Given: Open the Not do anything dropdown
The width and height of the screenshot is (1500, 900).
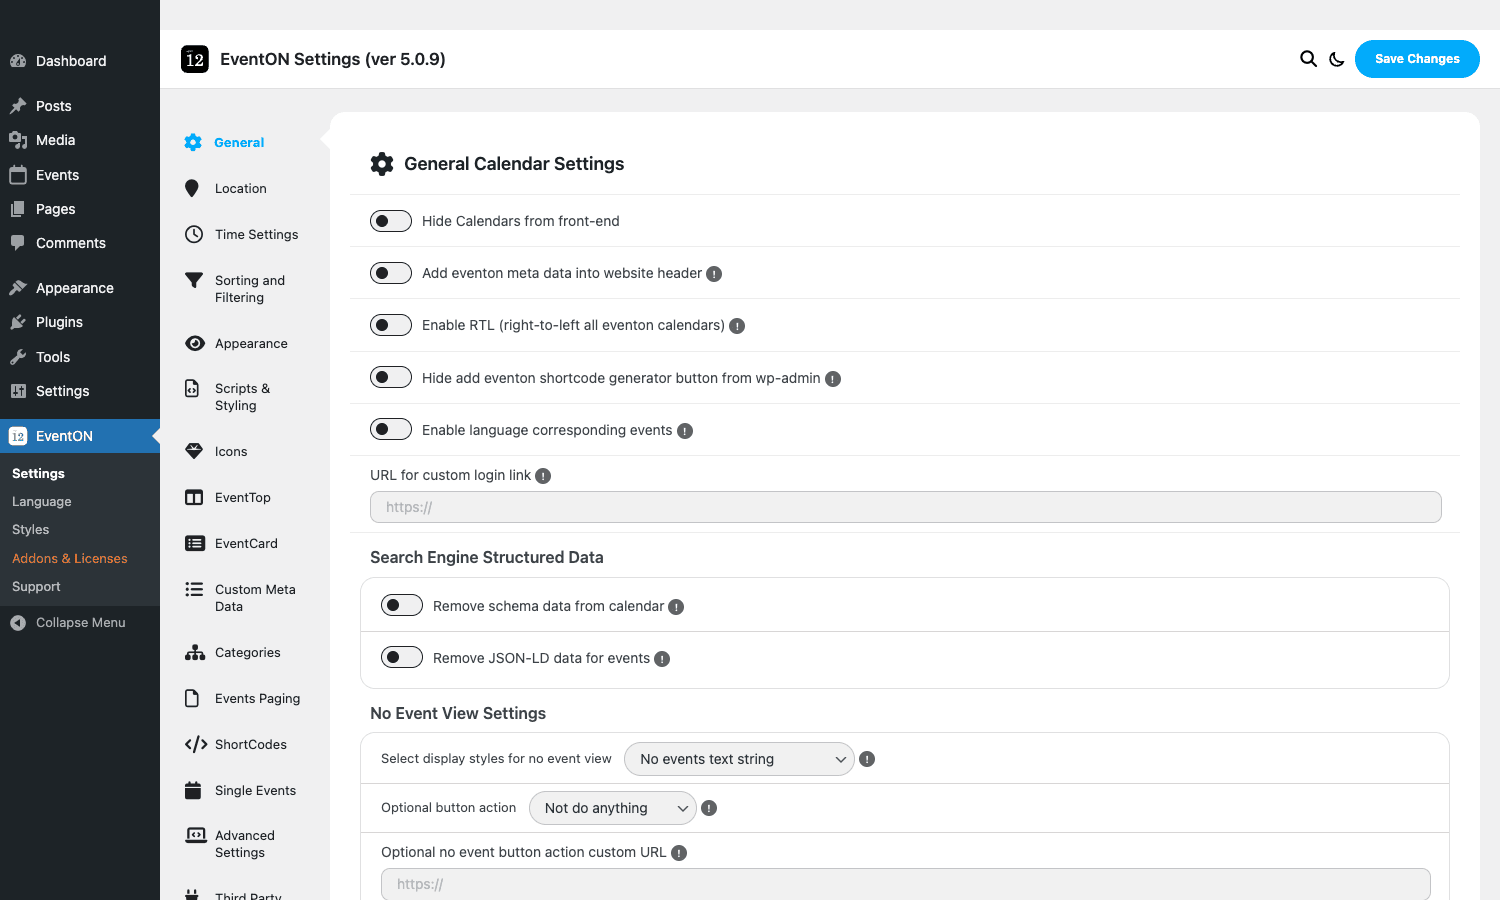Looking at the screenshot, I should coord(613,808).
